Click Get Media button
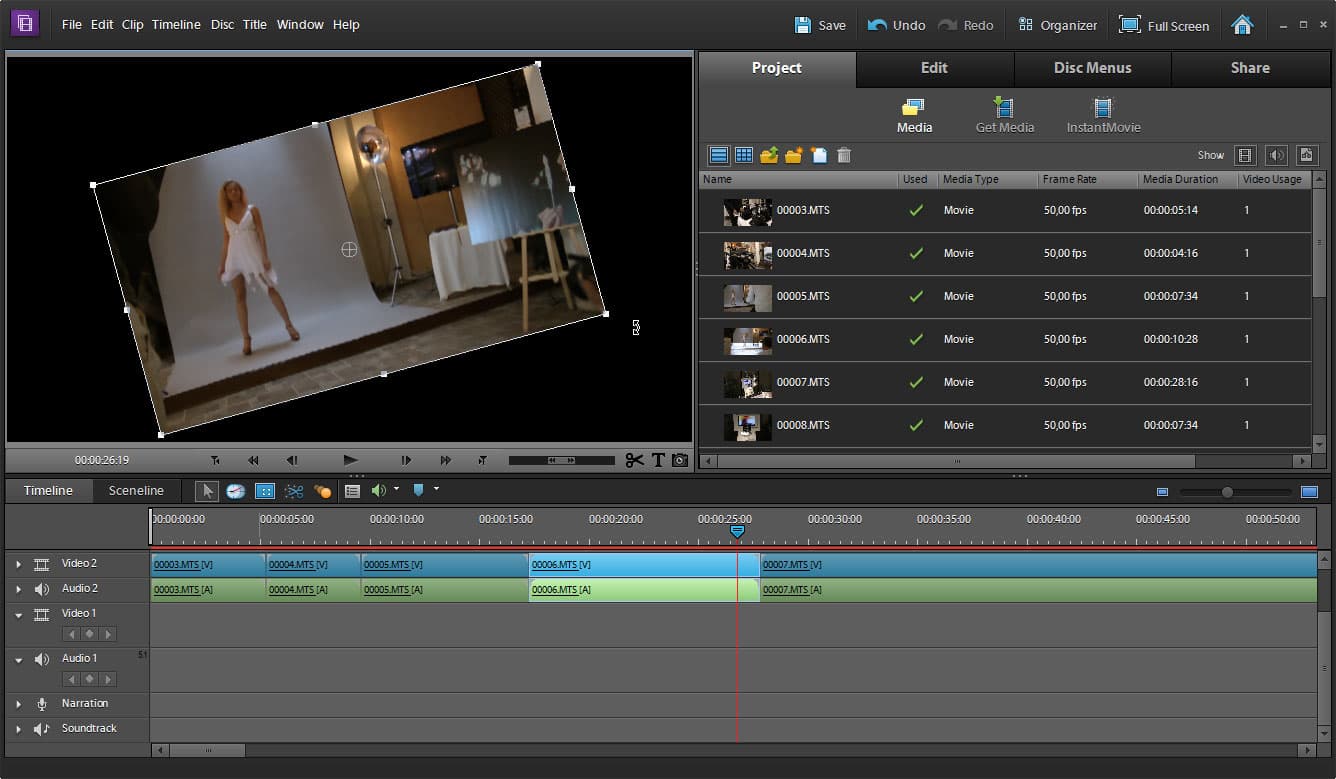Viewport: 1336px width, 779px height. pyautogui.click(x=1004, y=115)
